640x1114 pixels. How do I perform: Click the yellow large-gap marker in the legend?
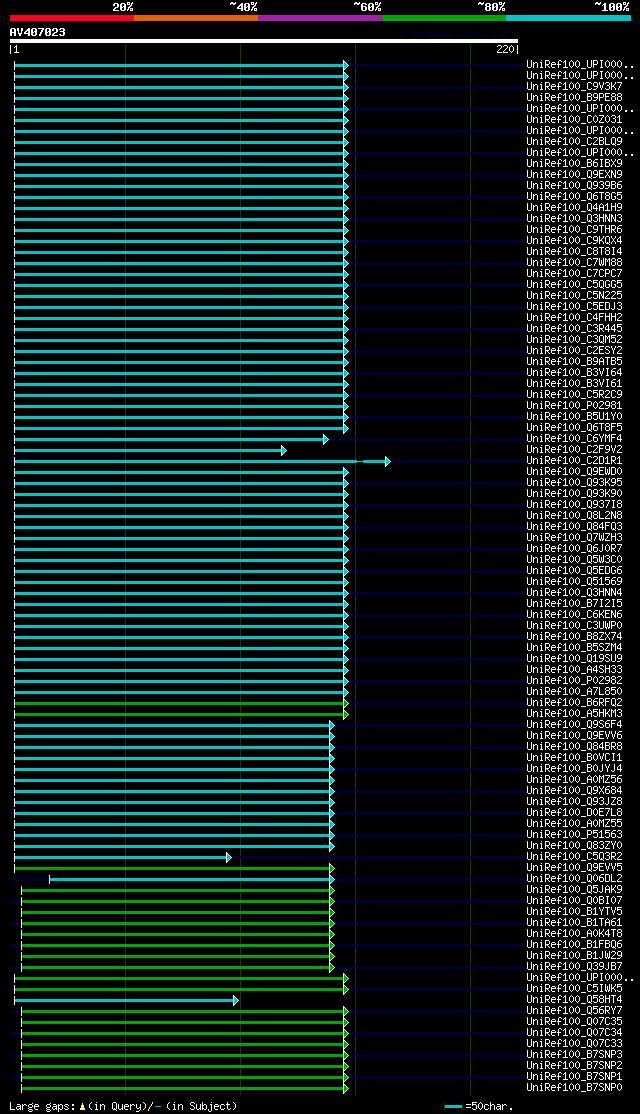coord(82,1106)
